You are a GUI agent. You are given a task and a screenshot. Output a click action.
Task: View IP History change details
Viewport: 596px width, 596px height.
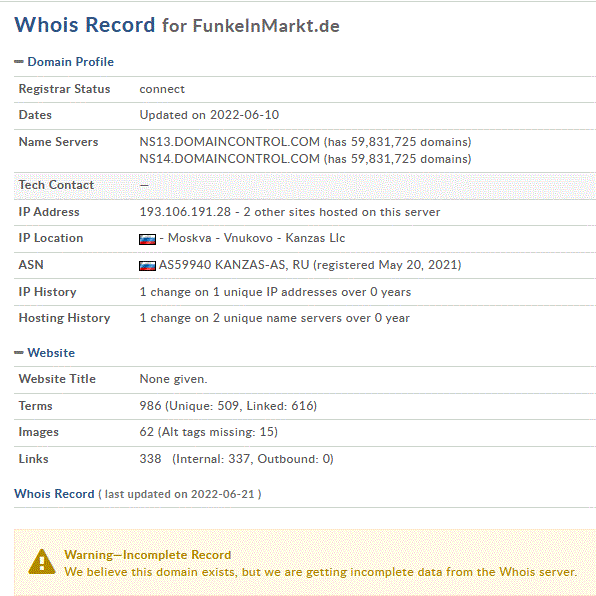click(x=275, y=292)
